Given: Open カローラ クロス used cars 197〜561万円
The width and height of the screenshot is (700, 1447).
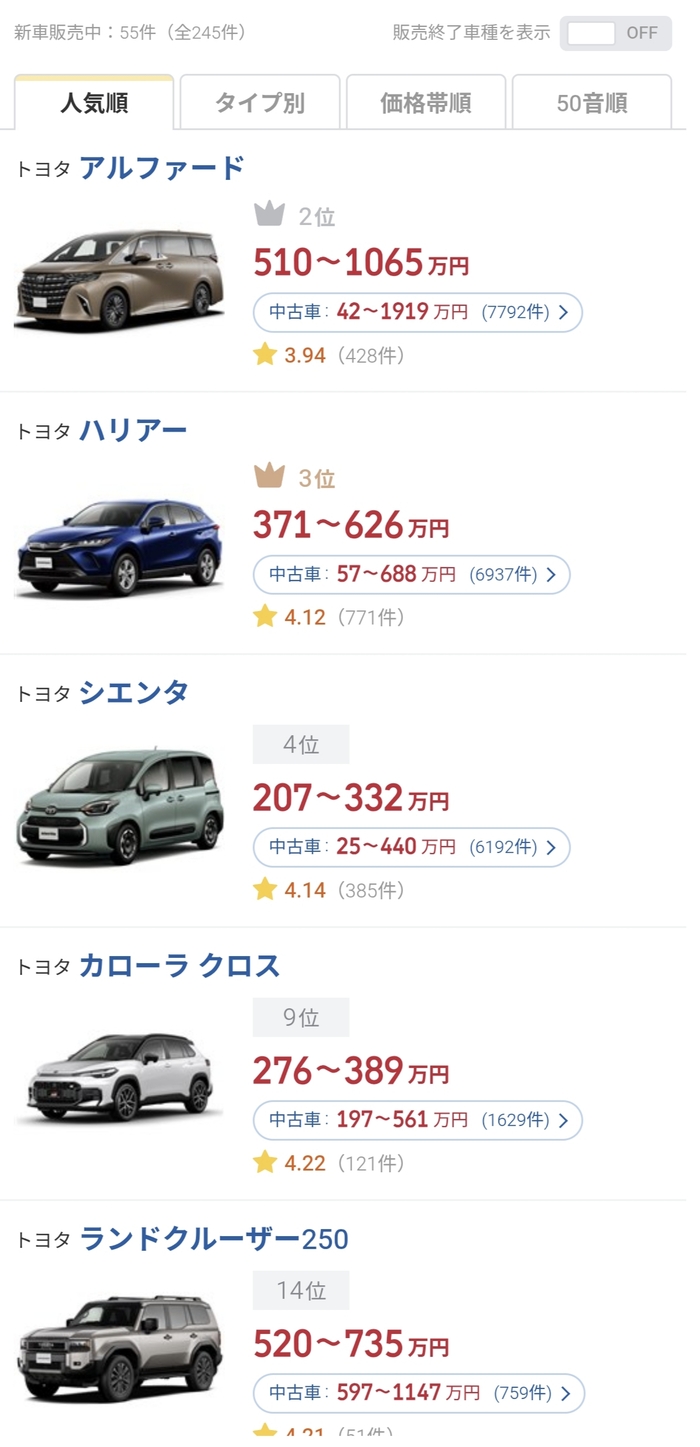Looking at the screenshot, I should point(417,1121).
